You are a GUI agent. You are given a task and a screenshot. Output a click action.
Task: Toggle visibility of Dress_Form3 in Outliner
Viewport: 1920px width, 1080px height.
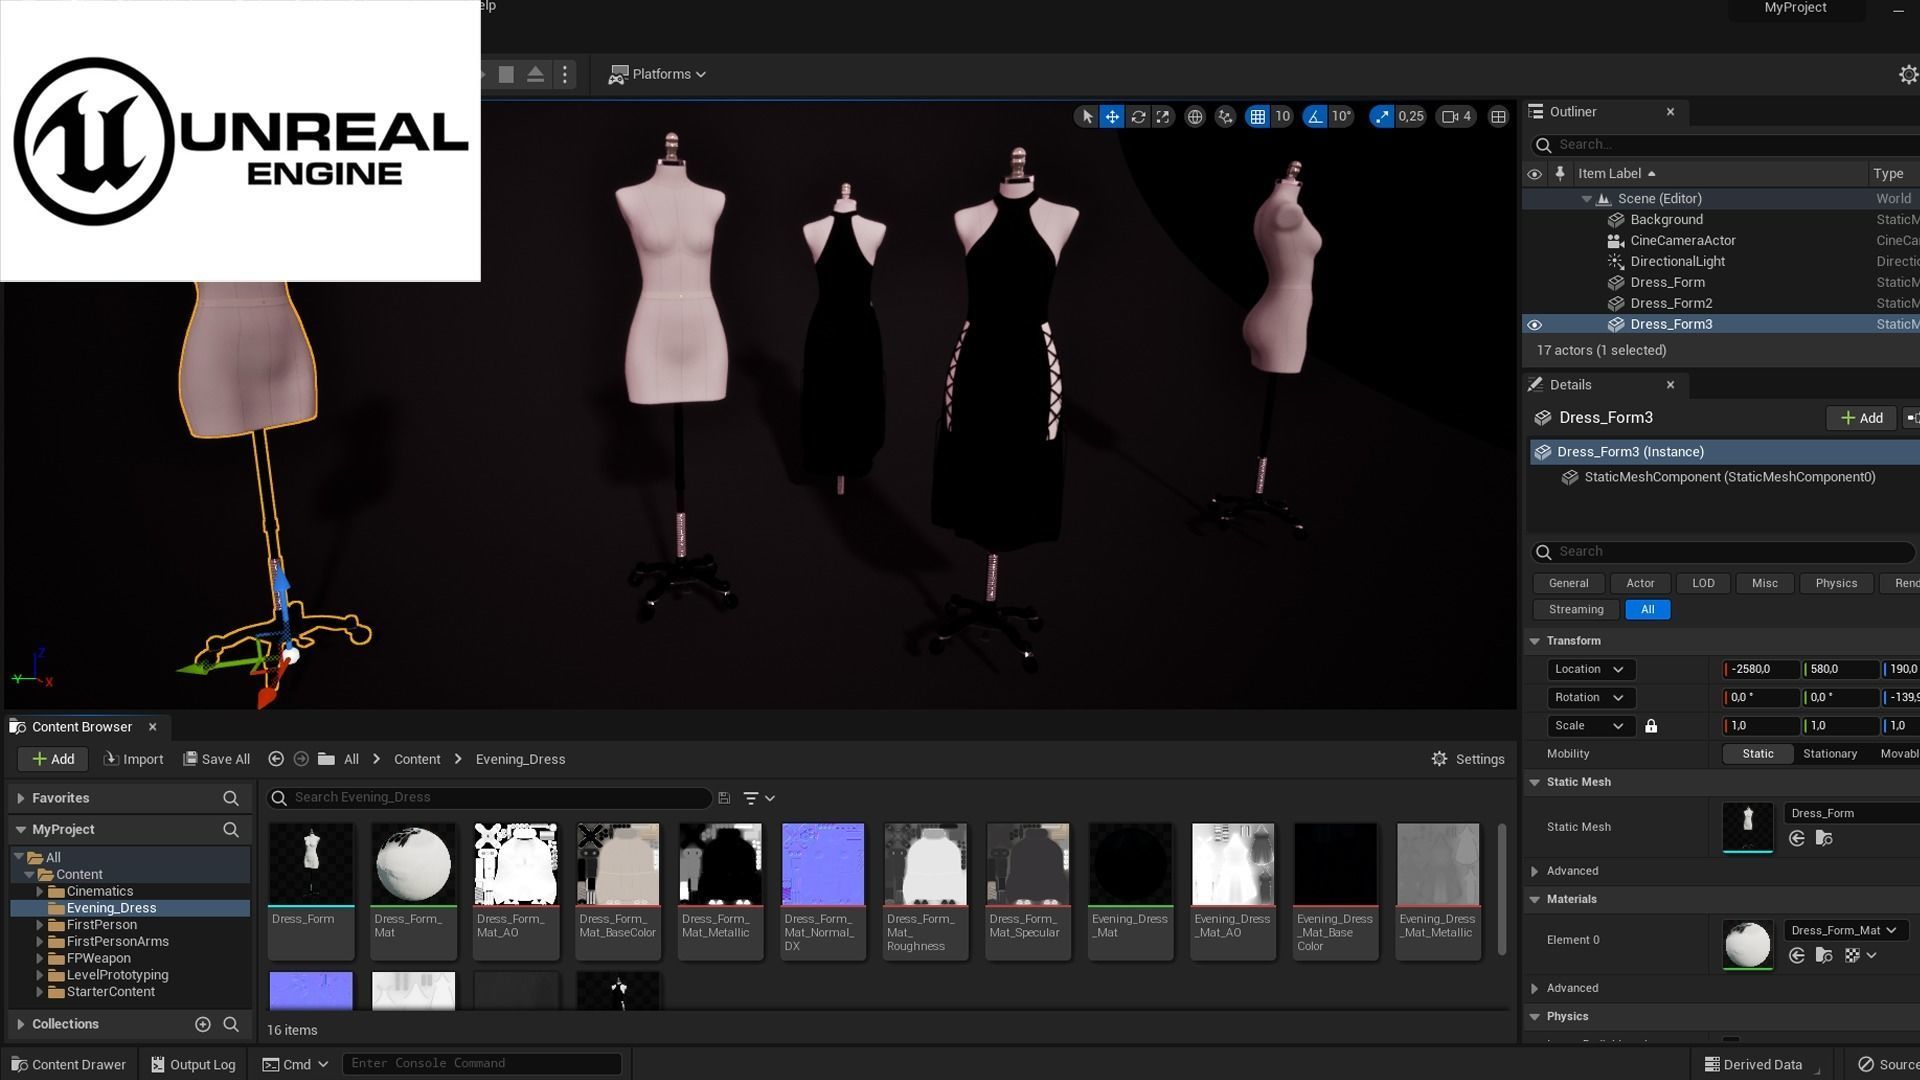point(1535,324)
